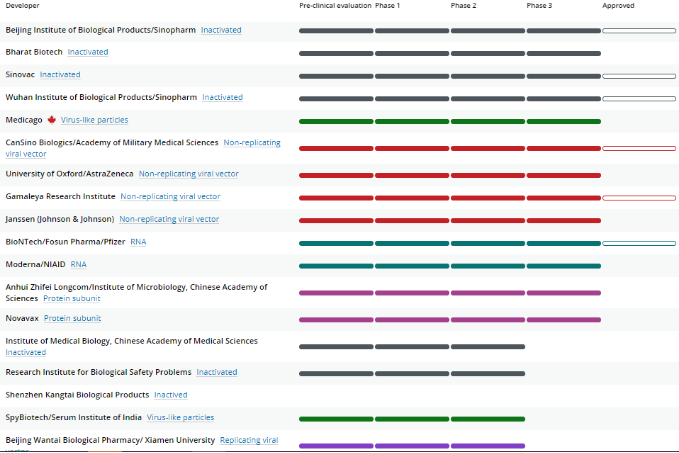Open Inactived link beside Shenzhen Kangtai Biological Products
Viewport: 679px width, 453px height.
171,395
